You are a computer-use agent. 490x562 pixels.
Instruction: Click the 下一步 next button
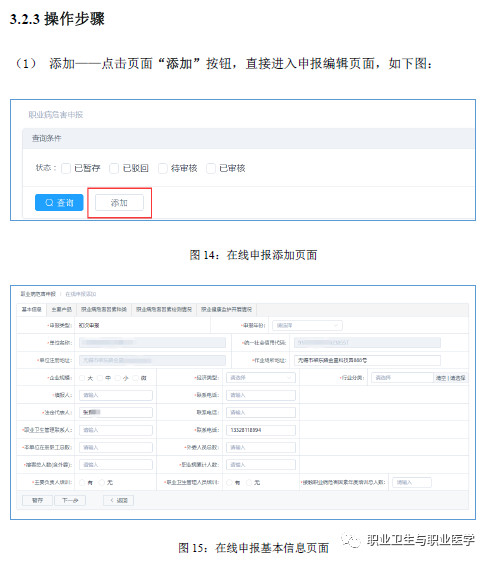point(70,500)
